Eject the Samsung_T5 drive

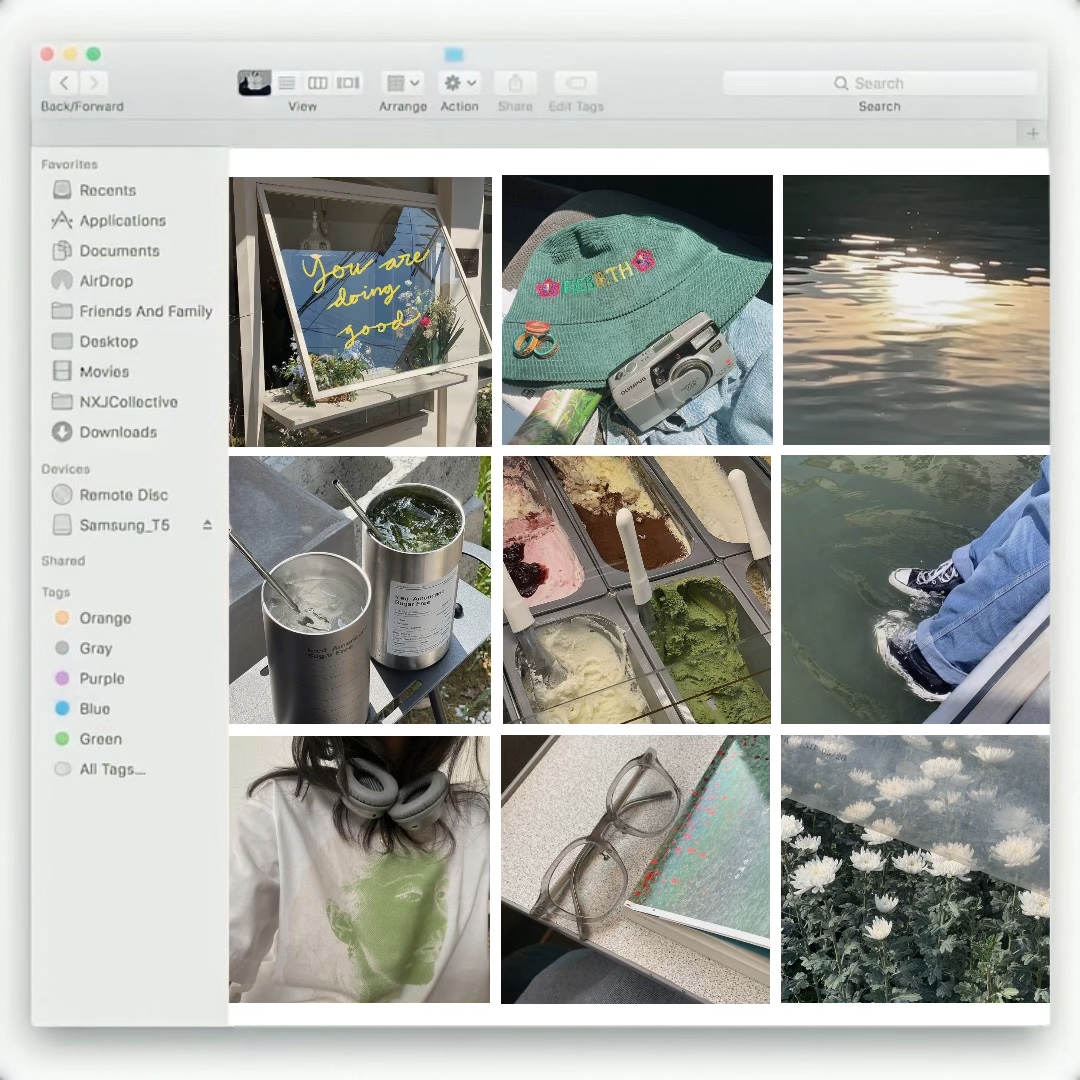pyautogui.click(x=207, y=525)
